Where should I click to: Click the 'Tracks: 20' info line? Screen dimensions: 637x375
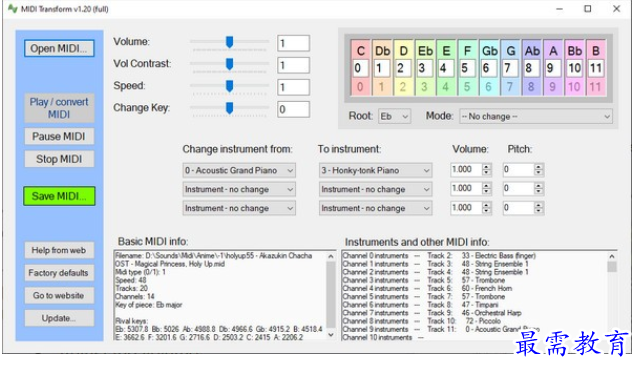coord(131,288)
